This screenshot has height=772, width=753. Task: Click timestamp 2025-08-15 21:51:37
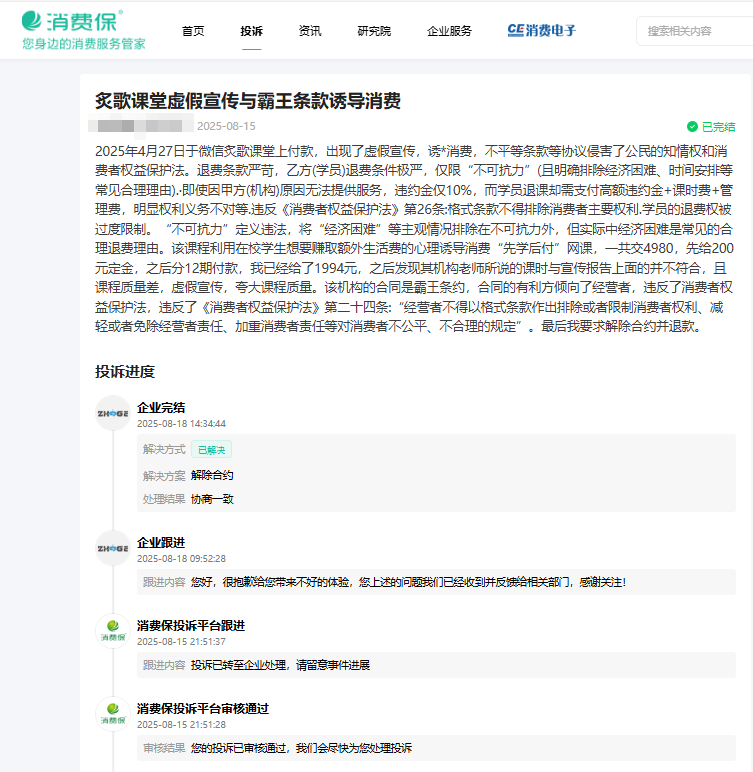click(x=181, y=642)
